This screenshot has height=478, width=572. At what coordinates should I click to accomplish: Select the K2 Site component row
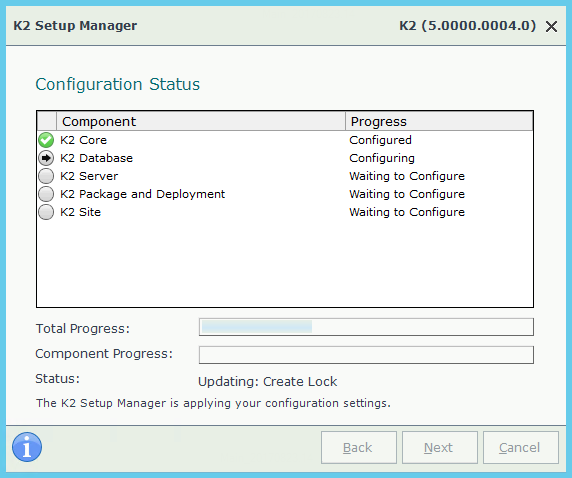coord(285,212)
